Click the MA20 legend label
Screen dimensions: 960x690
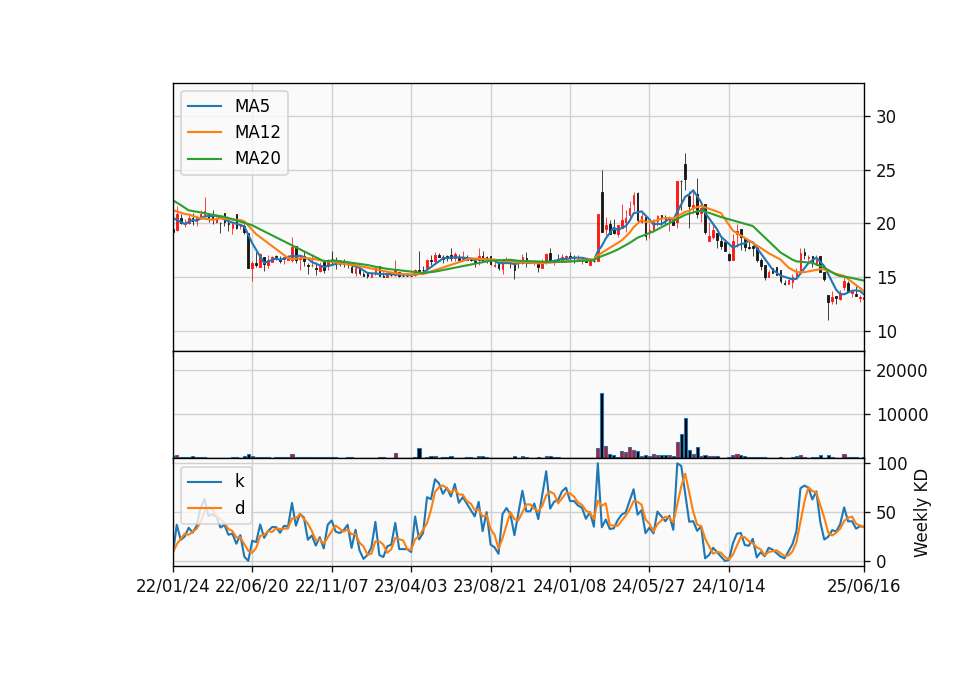257,158
